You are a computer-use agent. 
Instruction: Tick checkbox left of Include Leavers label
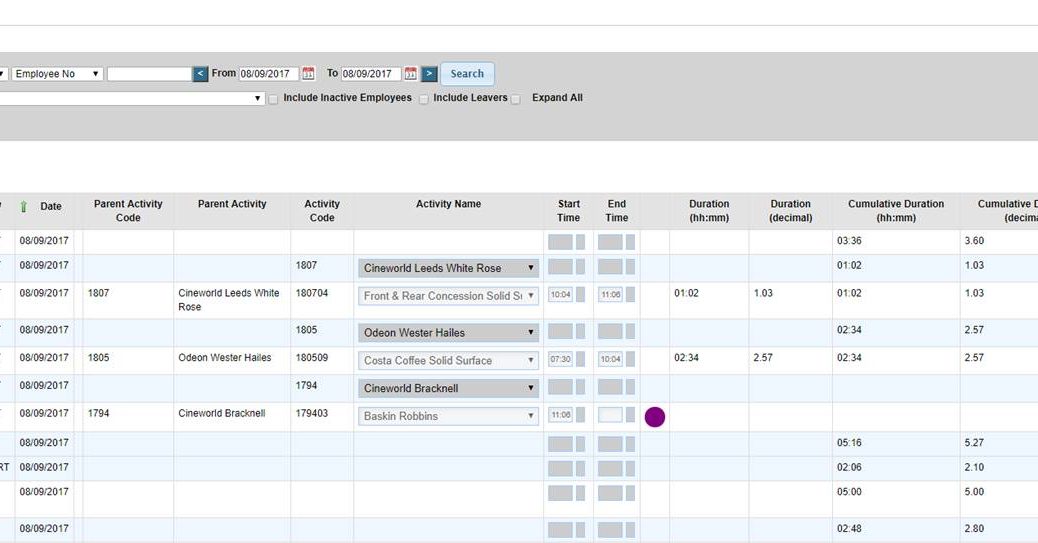[x=424, y=99]
